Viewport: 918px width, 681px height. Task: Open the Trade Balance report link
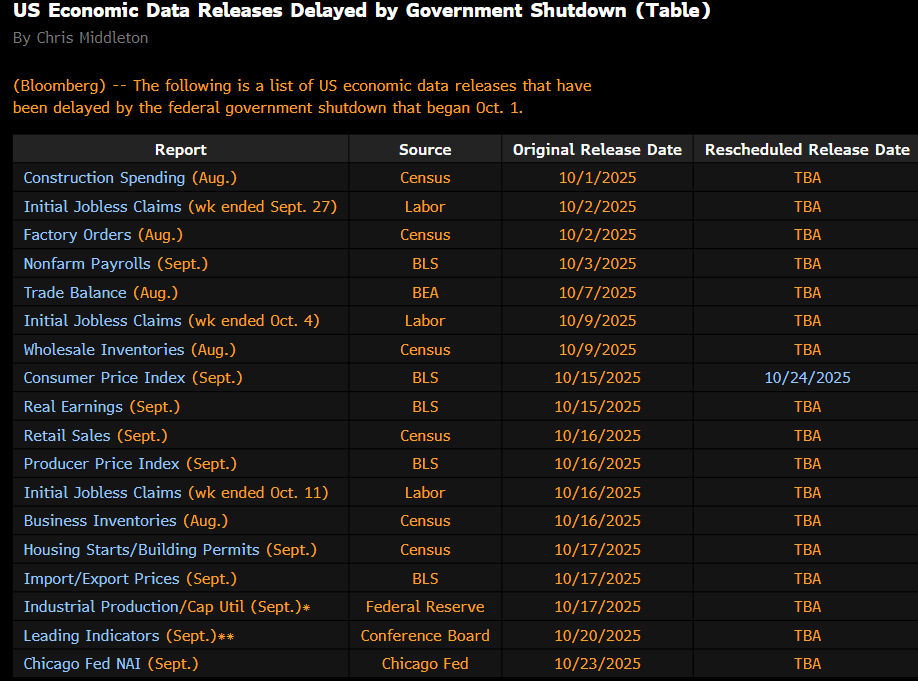coord(75,293)
